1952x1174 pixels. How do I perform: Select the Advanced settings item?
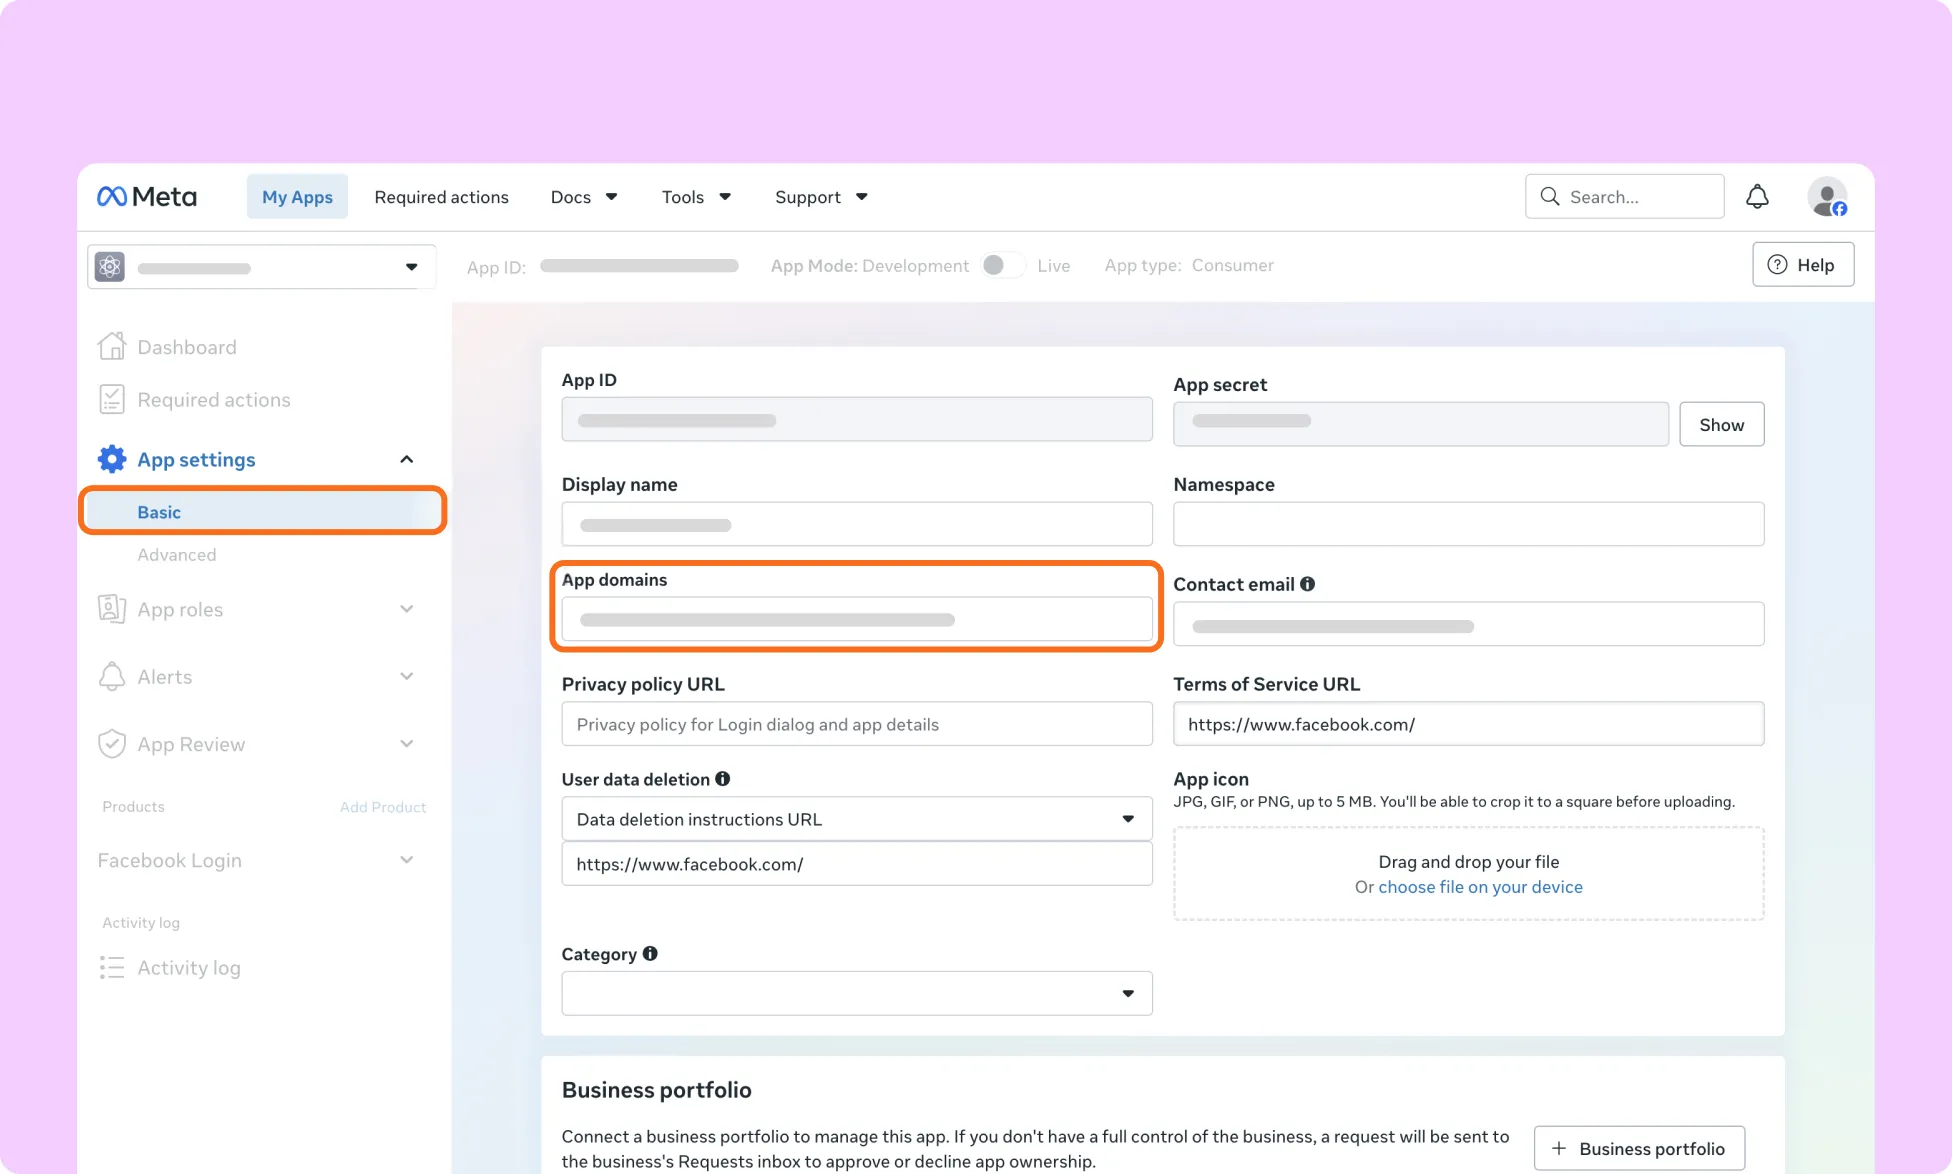[176, 555]
